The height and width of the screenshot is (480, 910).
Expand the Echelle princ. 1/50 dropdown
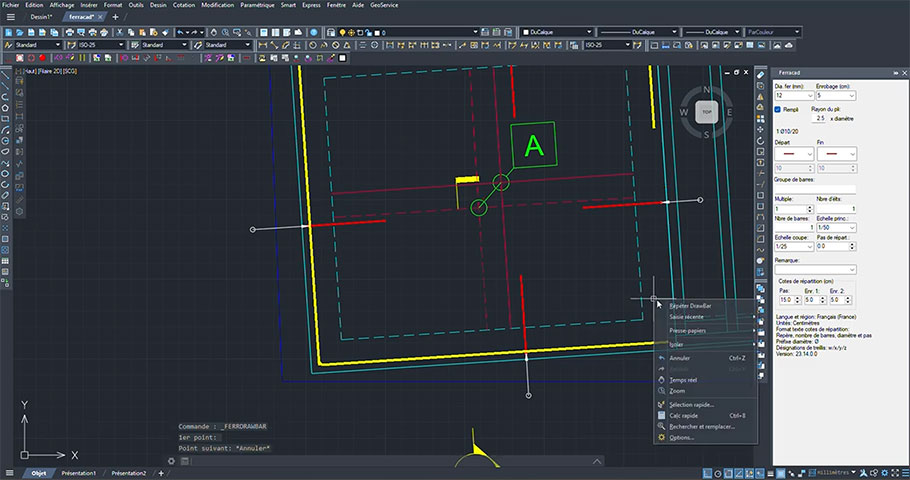[x=836, y=228]
